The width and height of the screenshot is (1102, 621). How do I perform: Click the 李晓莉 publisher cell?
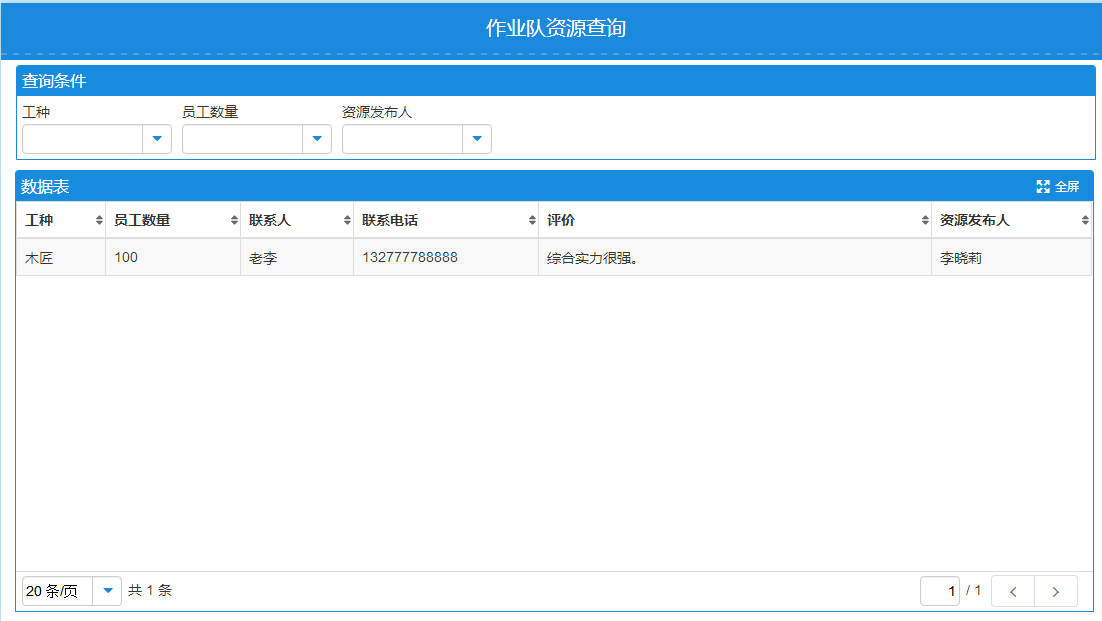(961, 258)
